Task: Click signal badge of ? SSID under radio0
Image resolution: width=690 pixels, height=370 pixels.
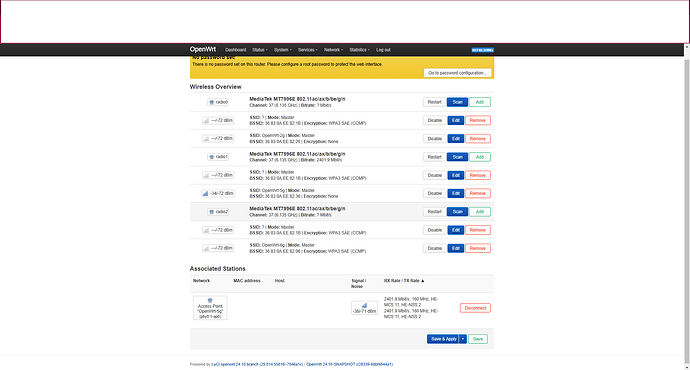Action: (218, 120)
